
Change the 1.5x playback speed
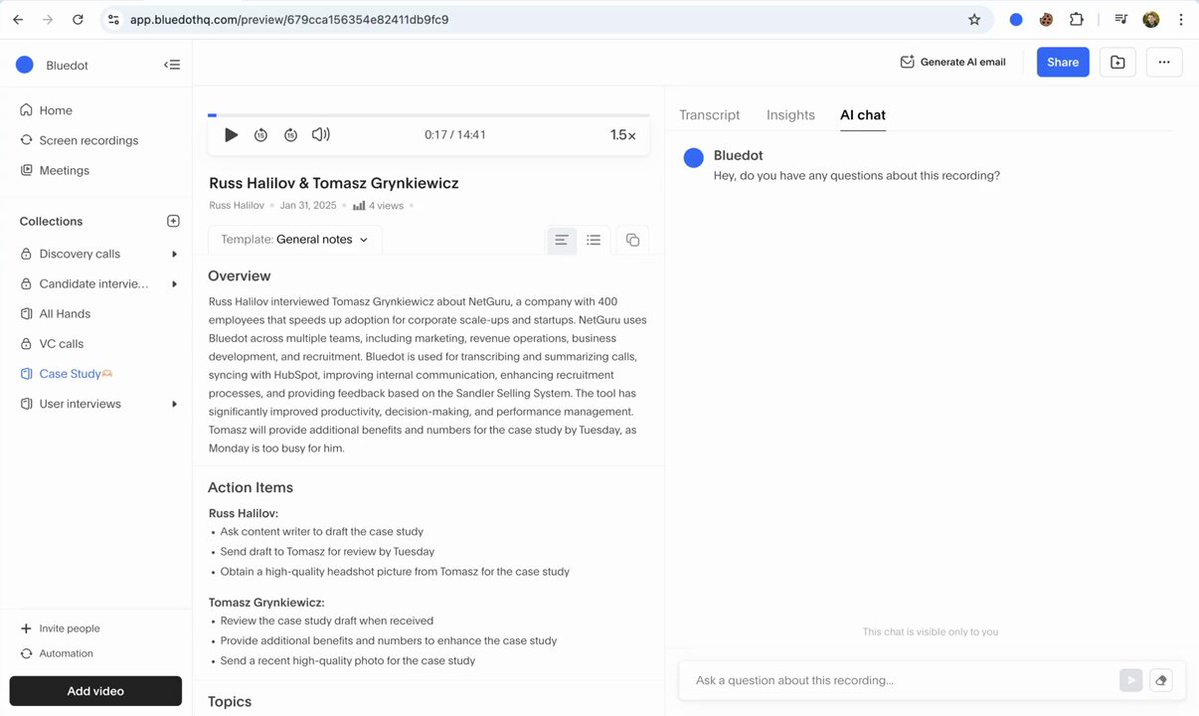tap(622, 135)
